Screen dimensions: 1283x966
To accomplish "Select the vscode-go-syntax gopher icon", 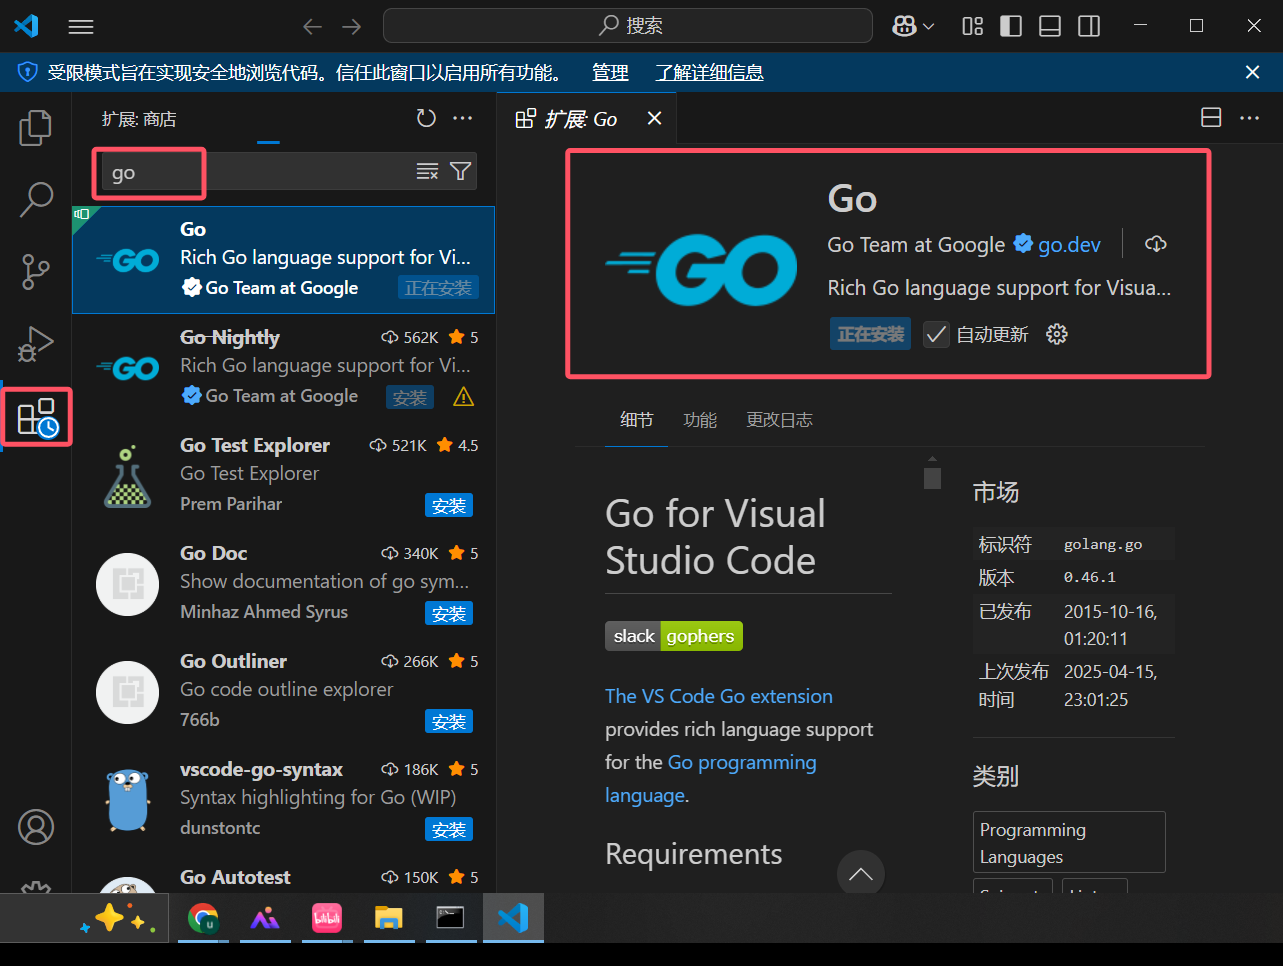I will coord(127,800).
